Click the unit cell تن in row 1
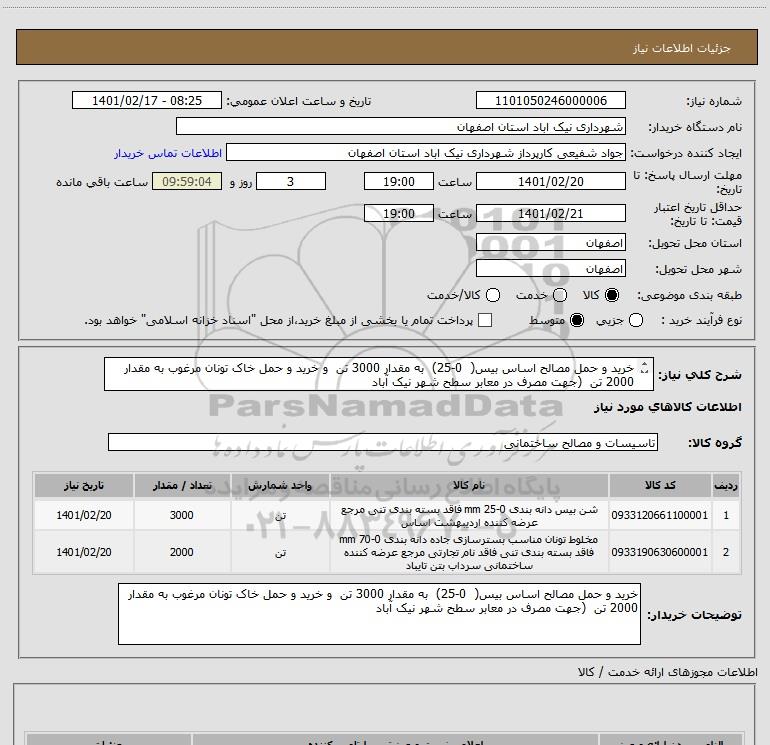This screenshot has height=745, width=770. [280, 515]
